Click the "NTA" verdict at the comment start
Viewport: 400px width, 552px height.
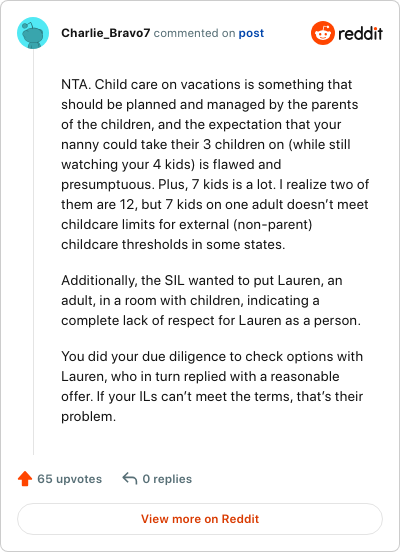[x=75, y=84]
